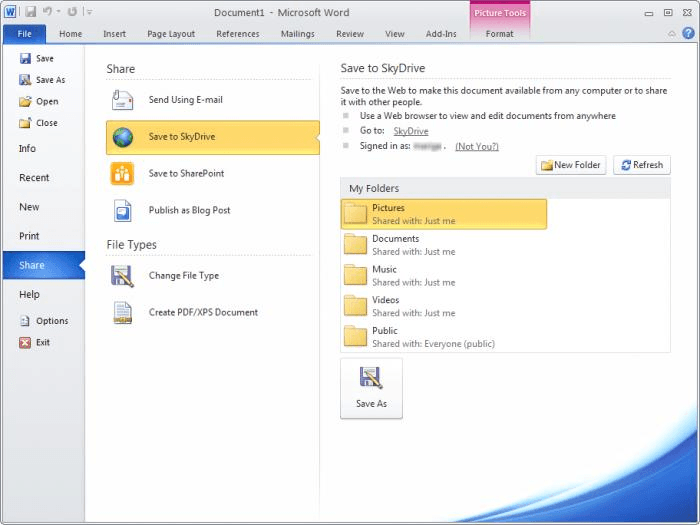Open the SkyDrive hyperlink

(410, 131)
